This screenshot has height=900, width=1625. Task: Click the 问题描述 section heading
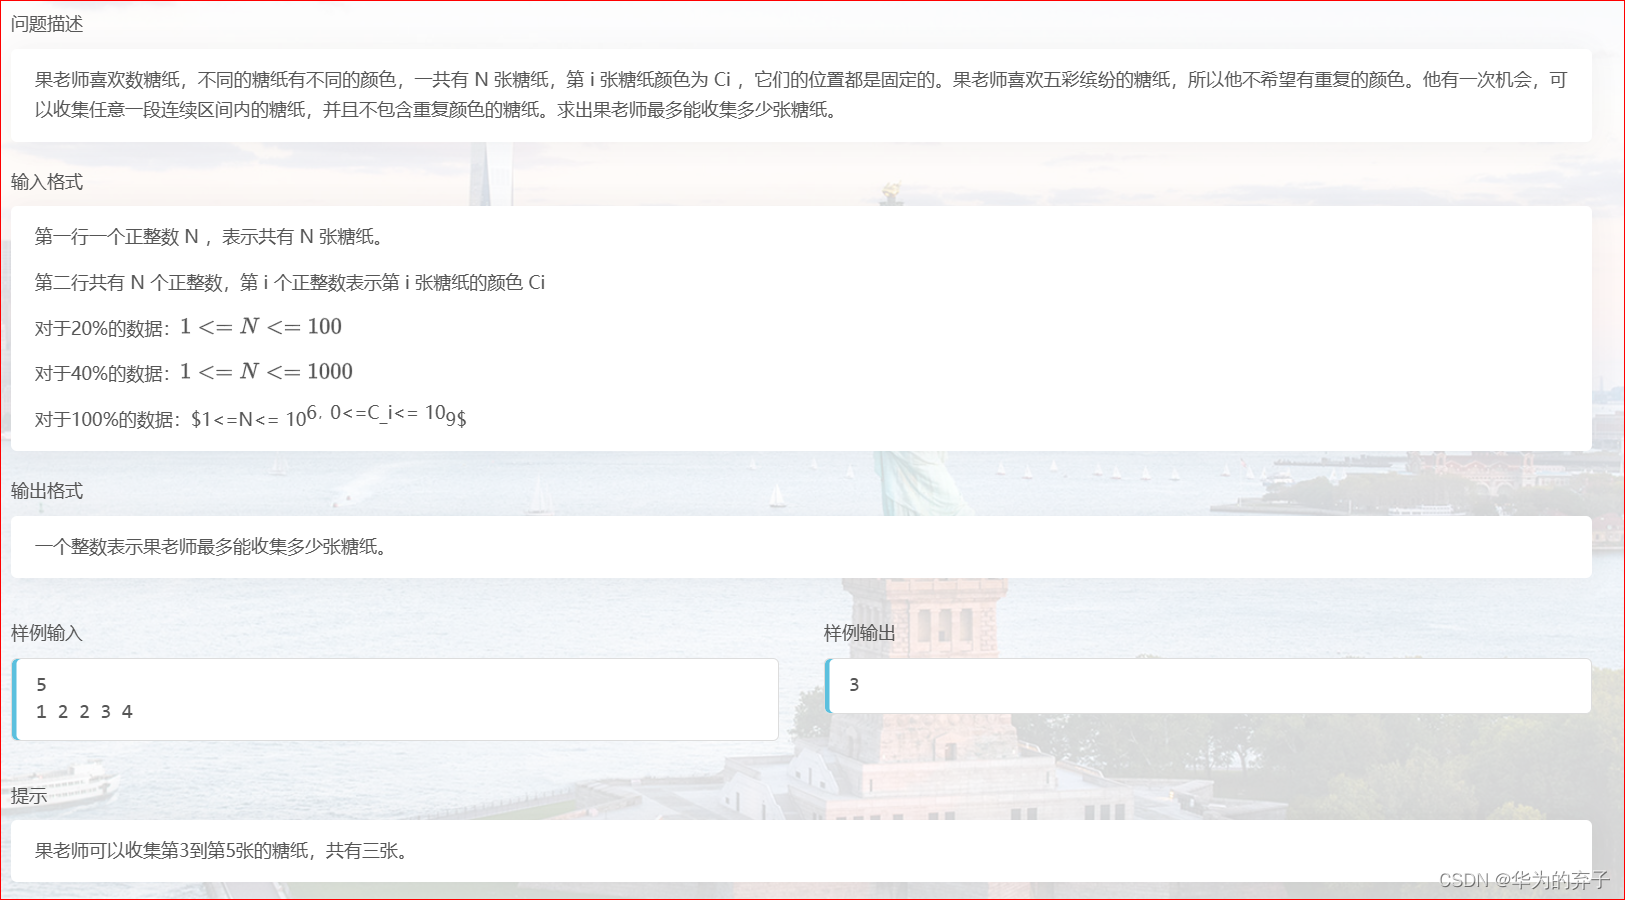(45, 24)
